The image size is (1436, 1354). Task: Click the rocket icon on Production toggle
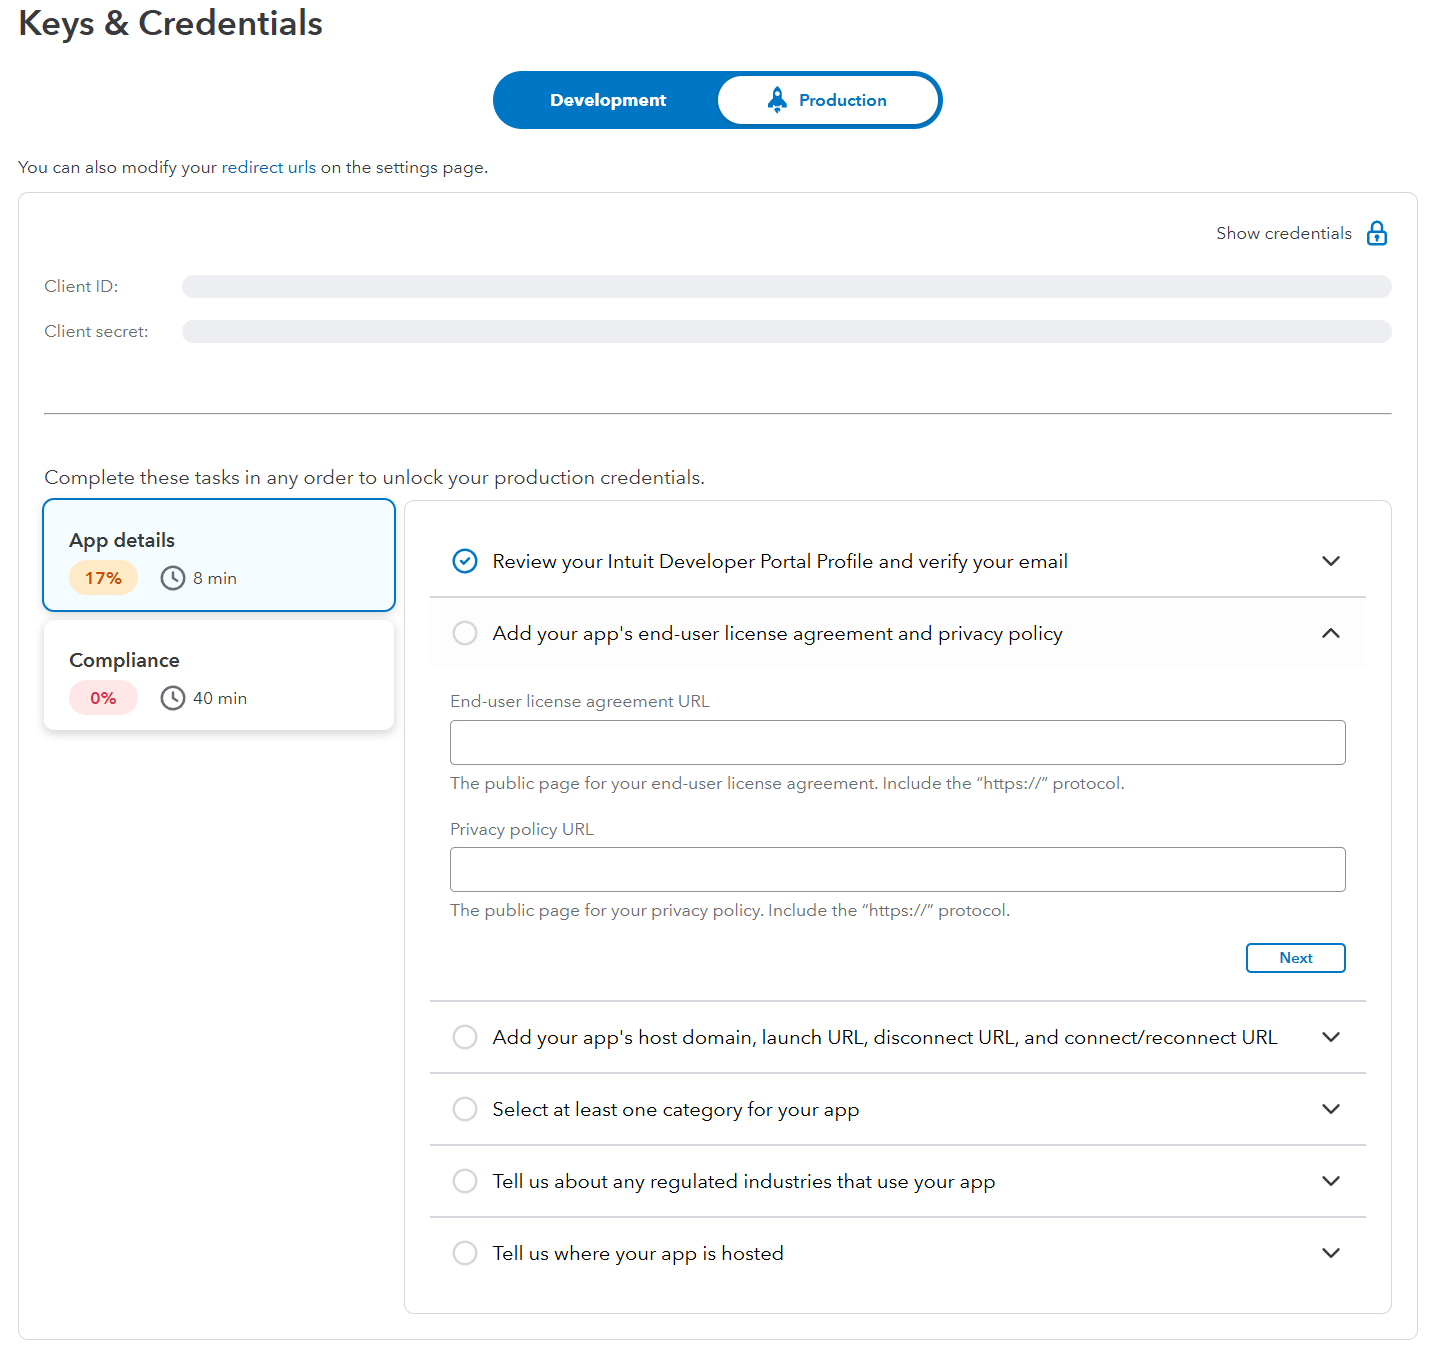(x=777, y=100)
